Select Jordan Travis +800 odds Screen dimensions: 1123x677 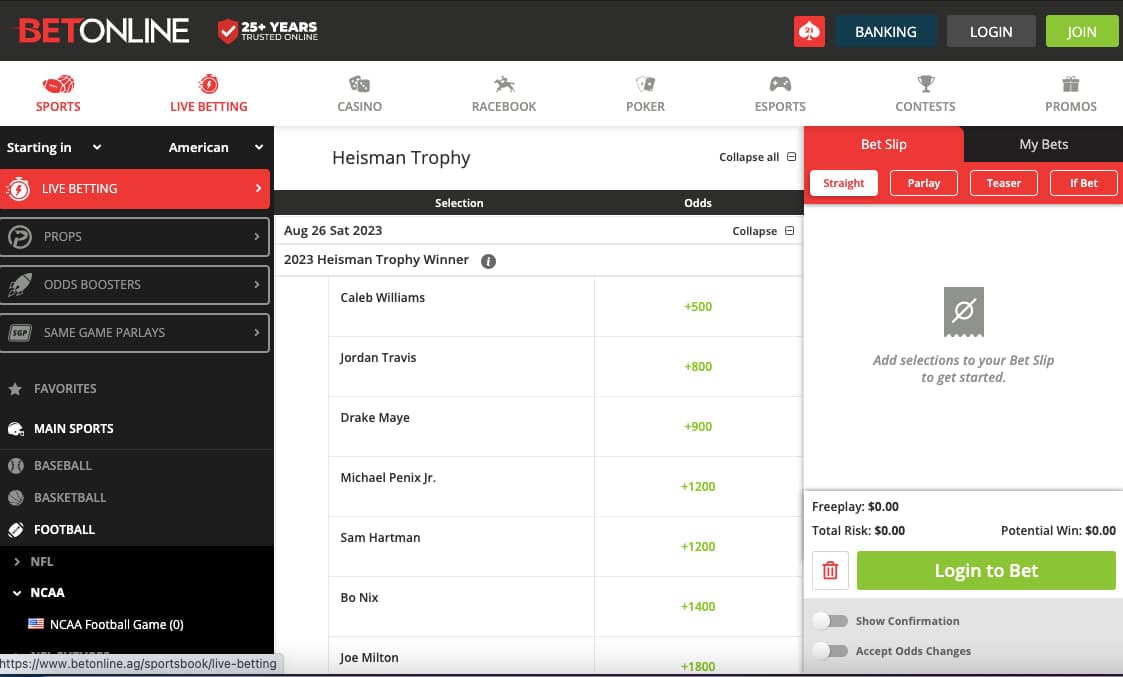pos(698,367)
